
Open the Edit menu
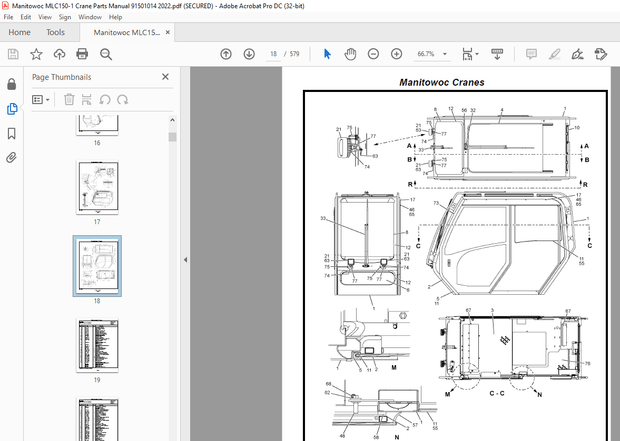click(26, 17)
